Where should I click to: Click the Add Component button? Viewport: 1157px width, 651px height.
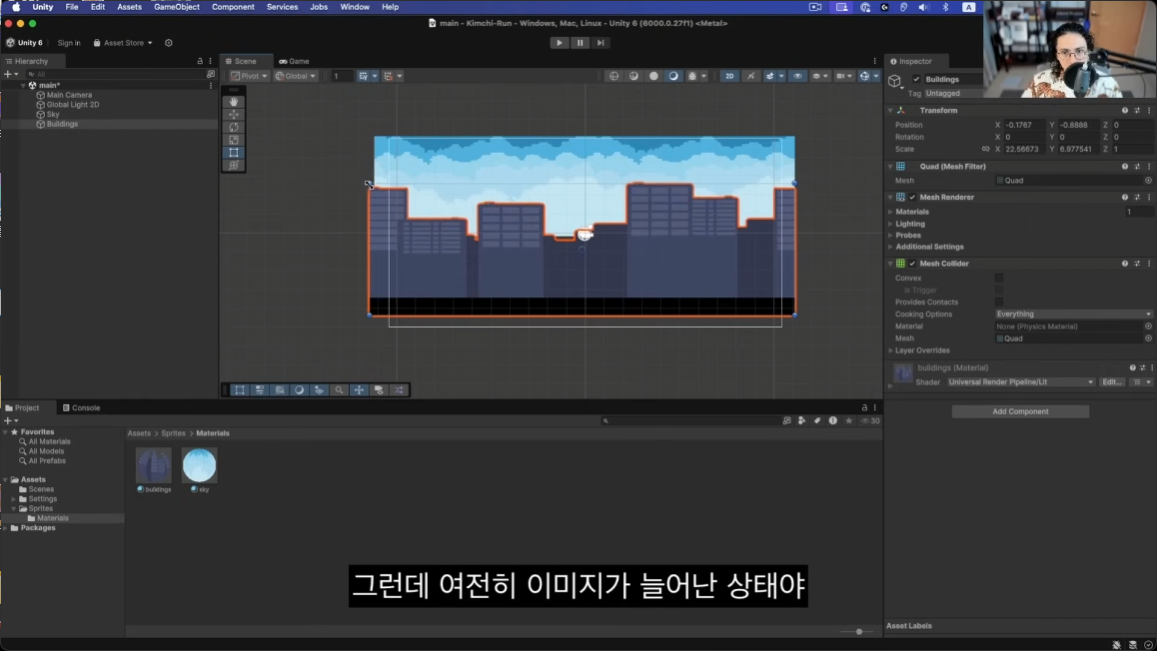[x=1020, y=412]
